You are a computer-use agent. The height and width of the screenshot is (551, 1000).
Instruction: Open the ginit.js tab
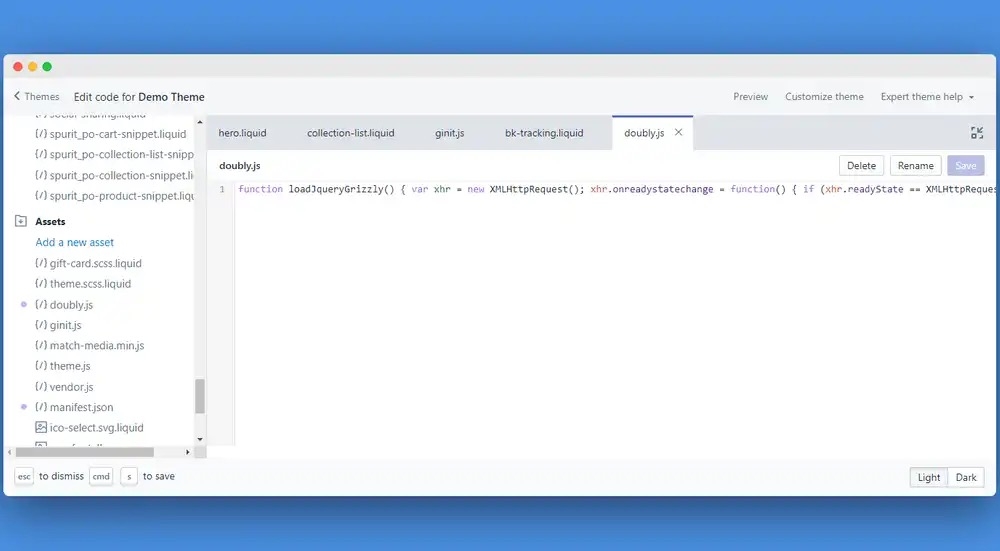[449, 133]
